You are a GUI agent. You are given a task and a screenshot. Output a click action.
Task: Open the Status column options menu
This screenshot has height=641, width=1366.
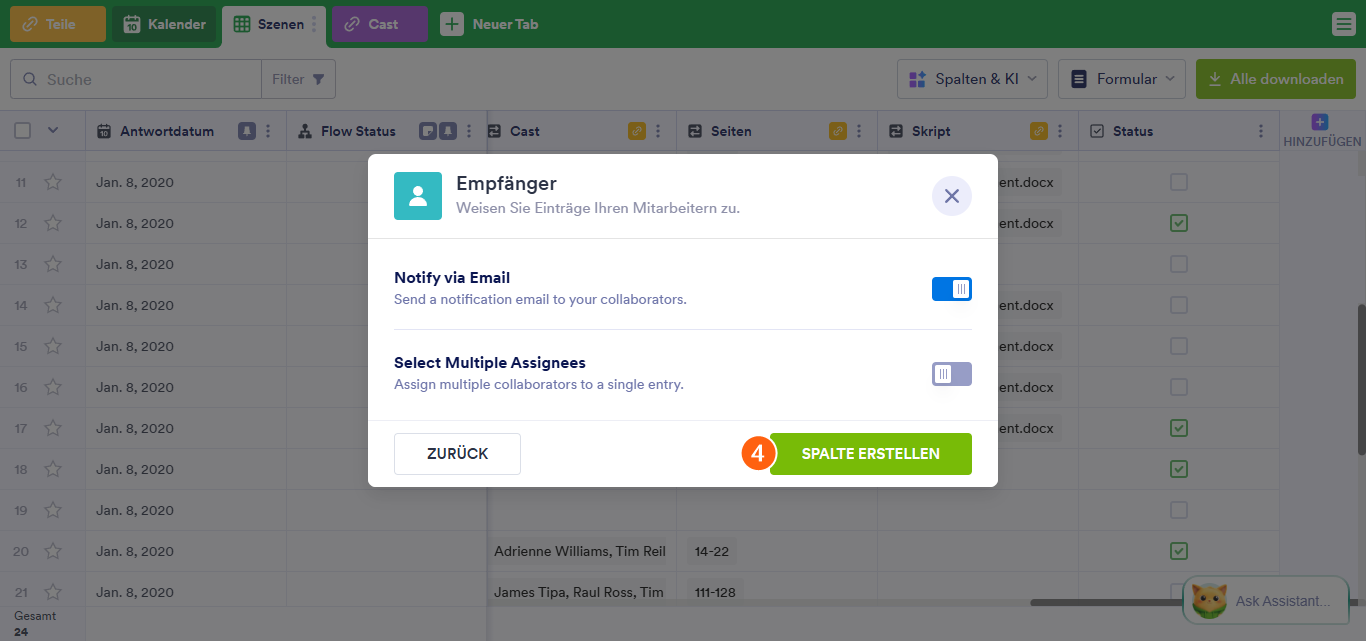tap(1259, 131)
